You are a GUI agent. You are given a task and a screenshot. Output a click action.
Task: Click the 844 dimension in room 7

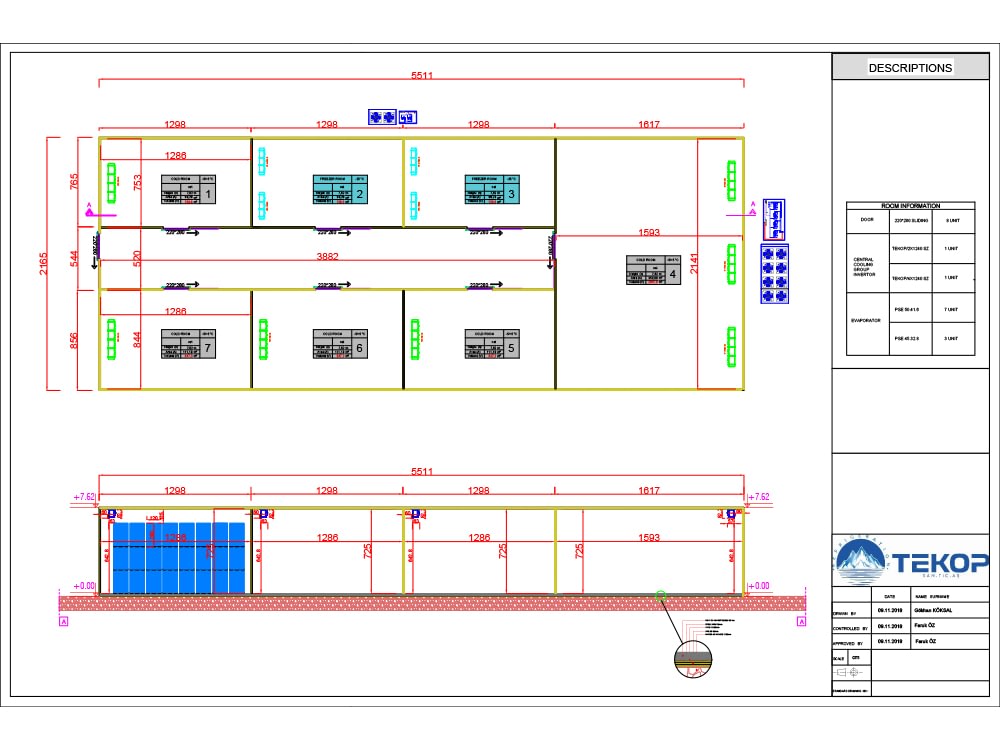[137, 340]
